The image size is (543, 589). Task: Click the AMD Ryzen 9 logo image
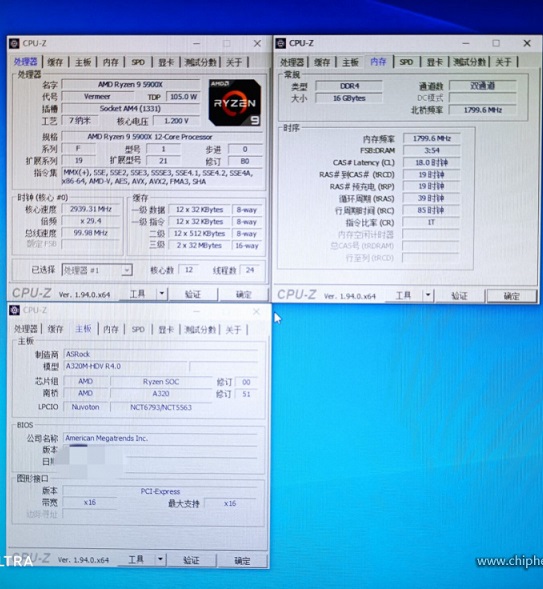point(235,103)
